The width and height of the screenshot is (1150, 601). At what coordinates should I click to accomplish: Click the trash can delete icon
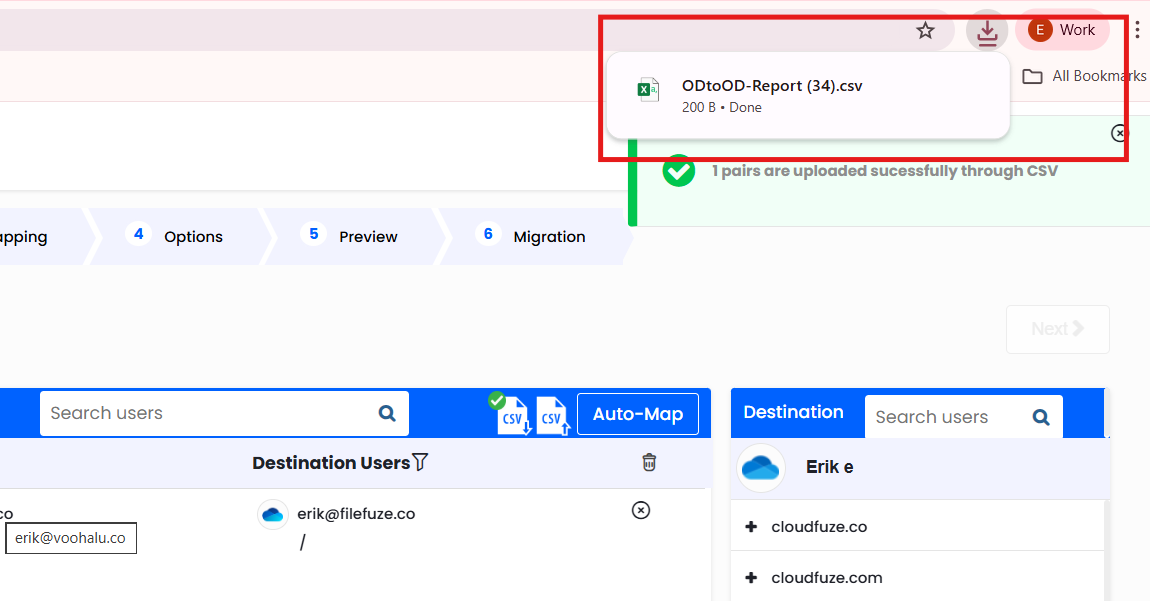[x=649, y=462]
